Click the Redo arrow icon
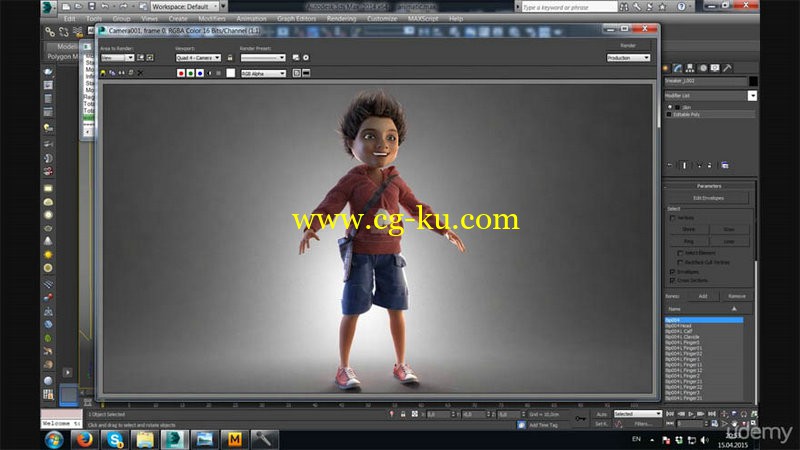 [x=123, y=7]
